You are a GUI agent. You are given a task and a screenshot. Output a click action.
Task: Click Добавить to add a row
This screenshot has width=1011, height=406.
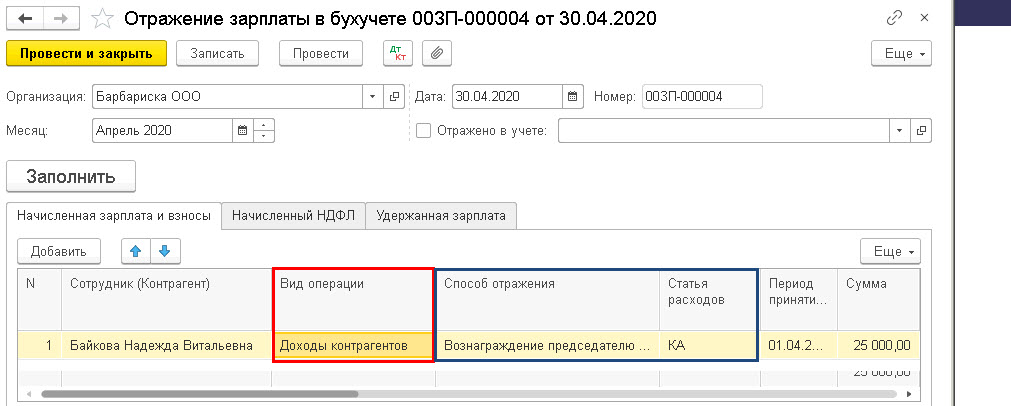pyautogui.click(x=58, y=251)
